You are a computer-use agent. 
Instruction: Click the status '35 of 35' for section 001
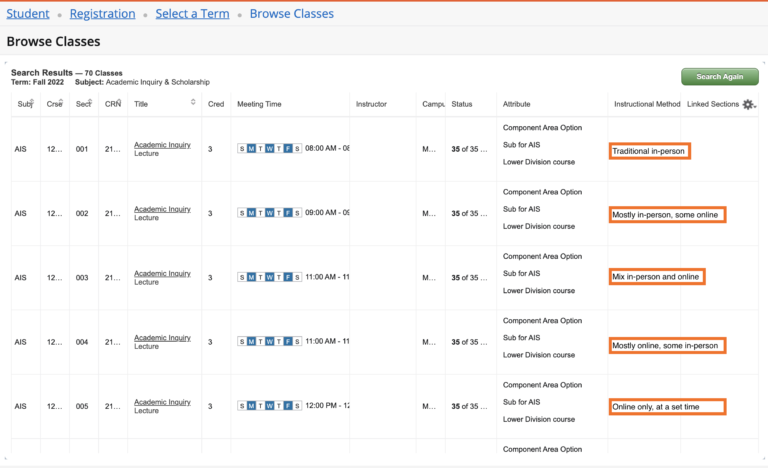click(x=469, y=149)
